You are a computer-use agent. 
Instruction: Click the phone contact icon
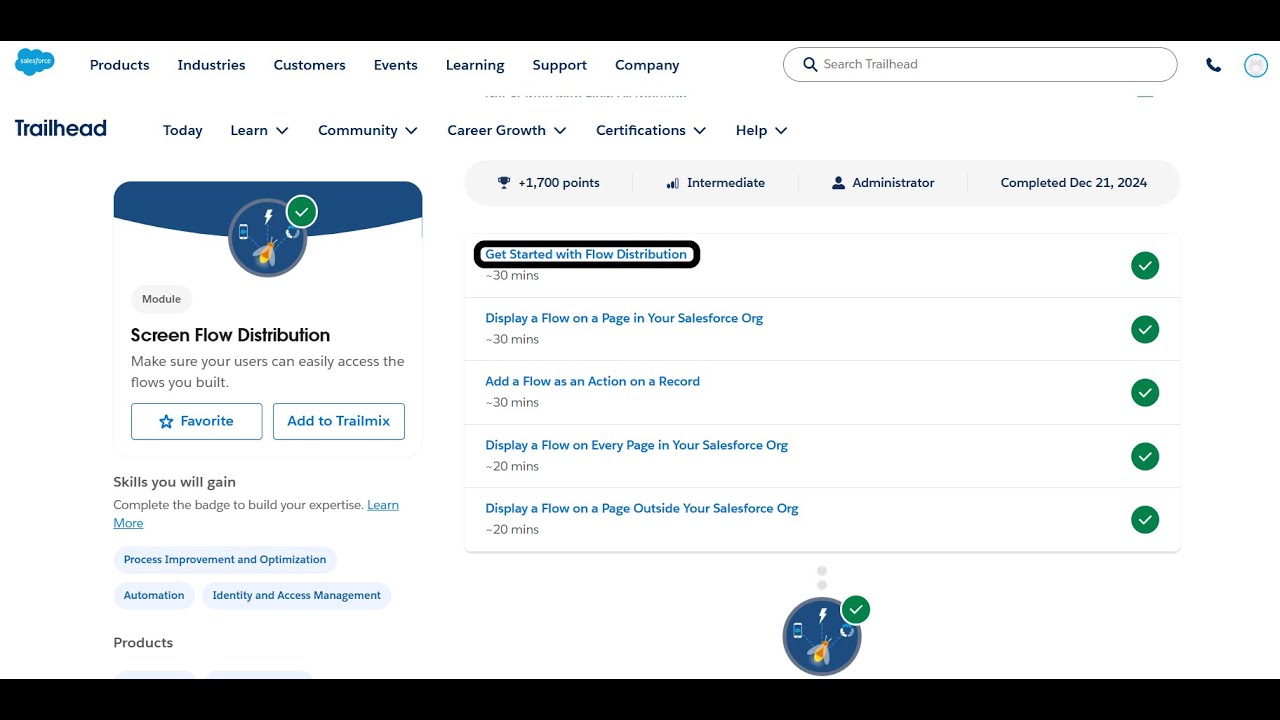(x=1213, y=65)
